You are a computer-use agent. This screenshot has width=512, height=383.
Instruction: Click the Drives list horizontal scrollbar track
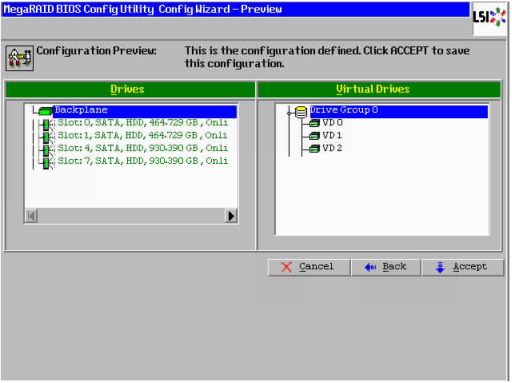click(131, 216)
